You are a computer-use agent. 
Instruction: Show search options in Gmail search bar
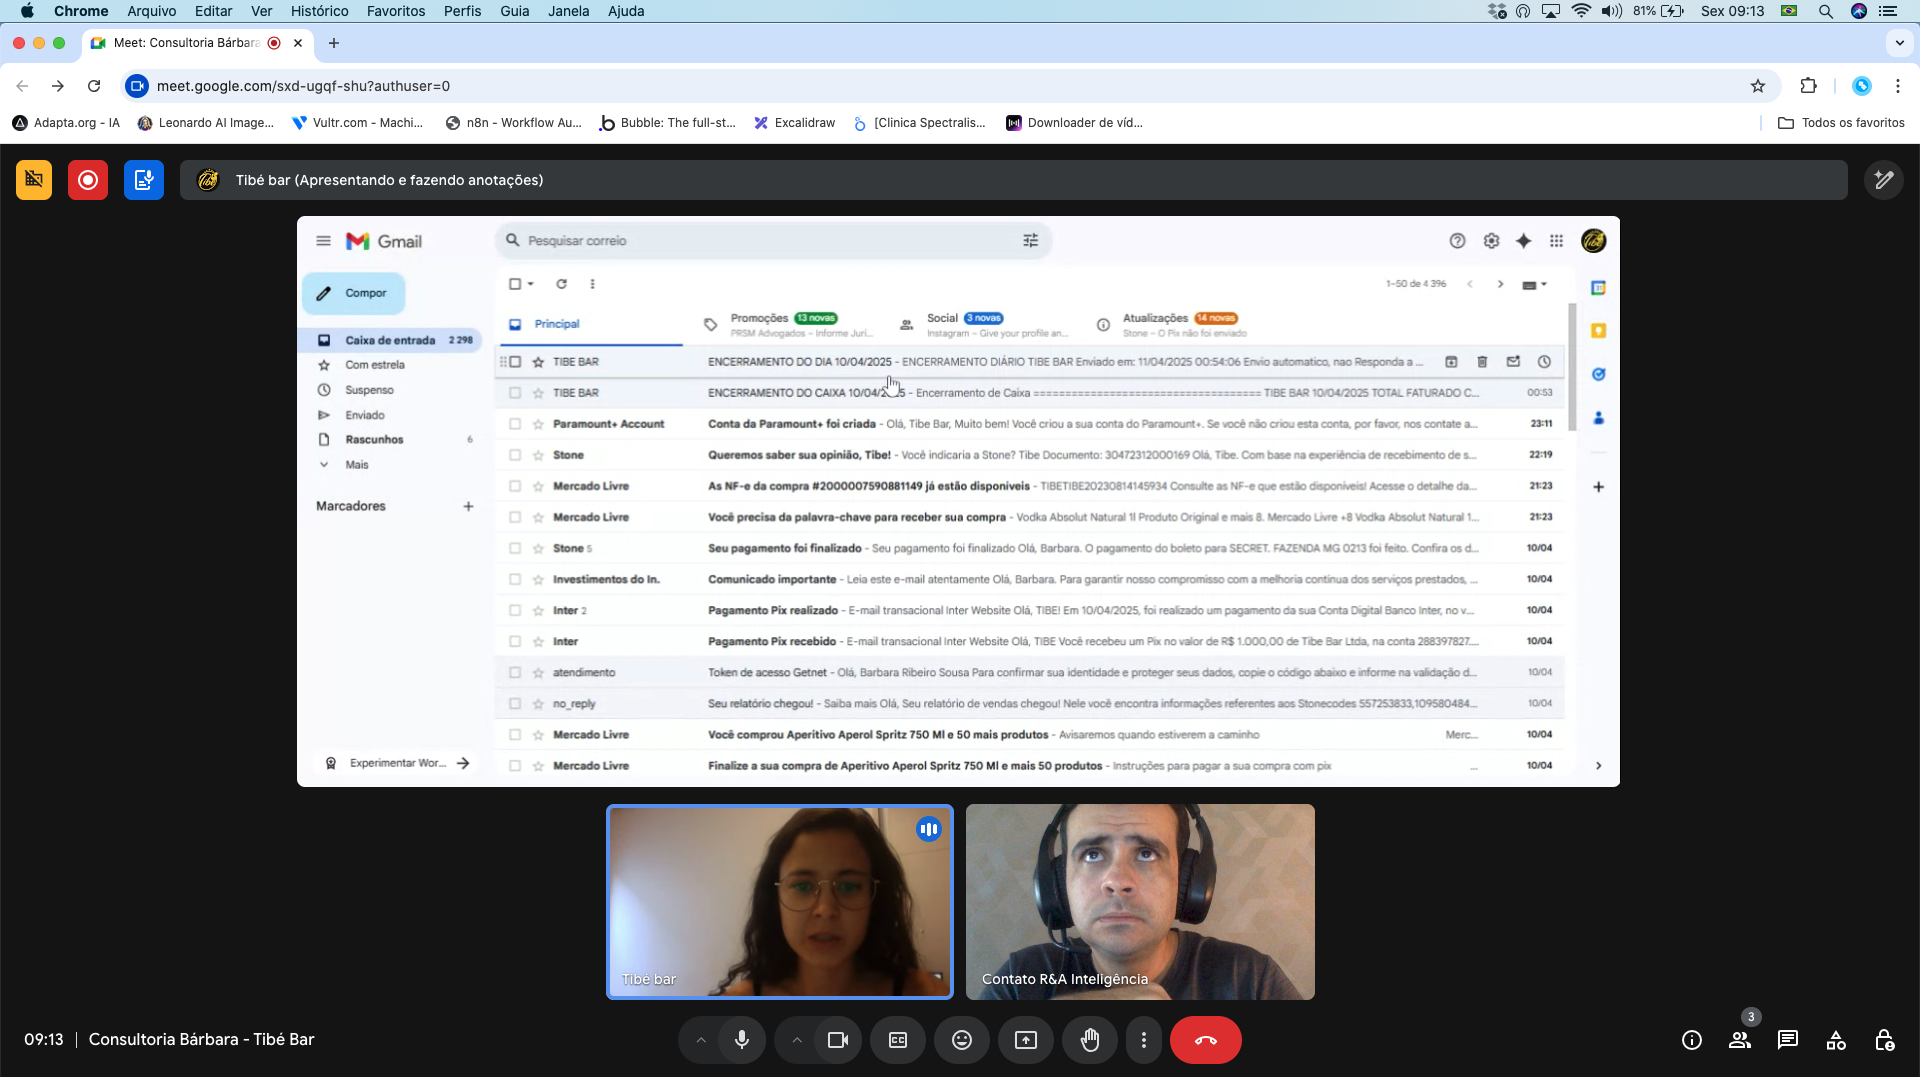(x=1030, y=241)
